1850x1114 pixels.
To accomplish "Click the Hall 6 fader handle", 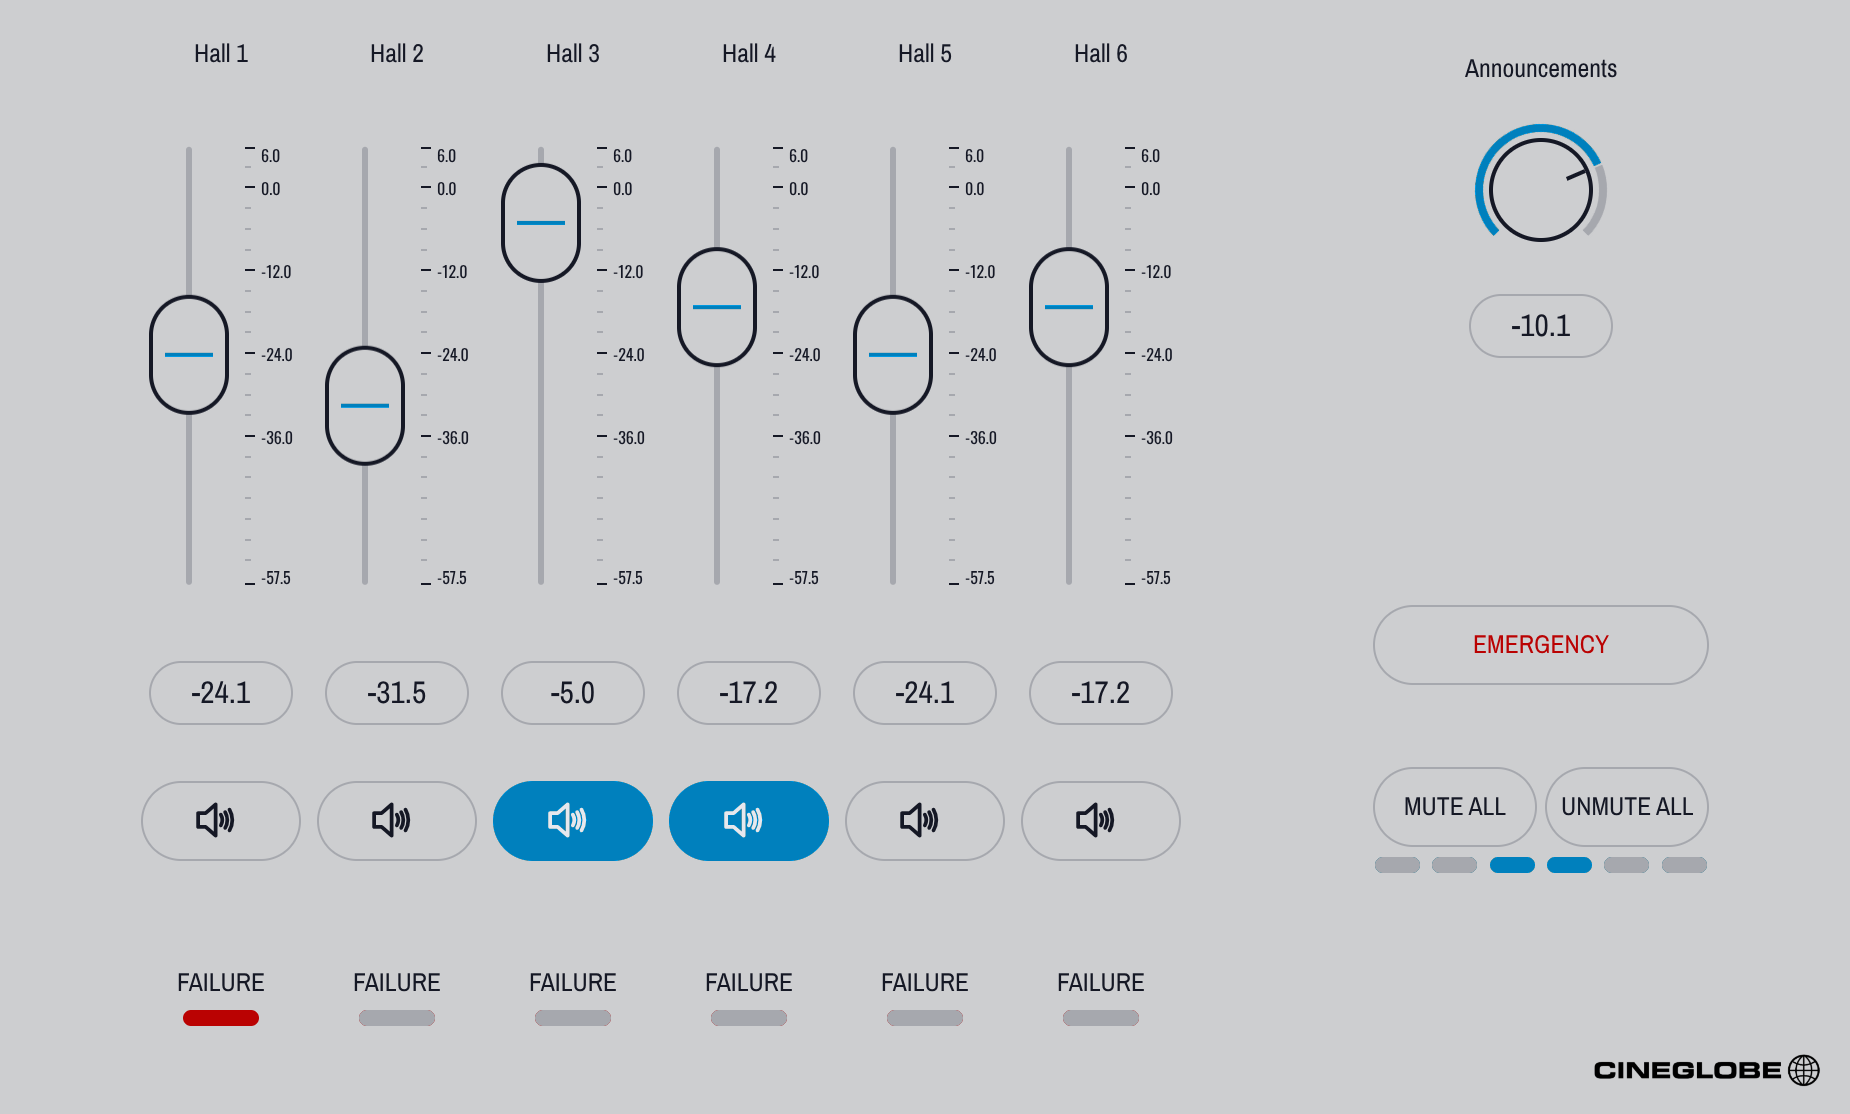I will point(1069,307).
